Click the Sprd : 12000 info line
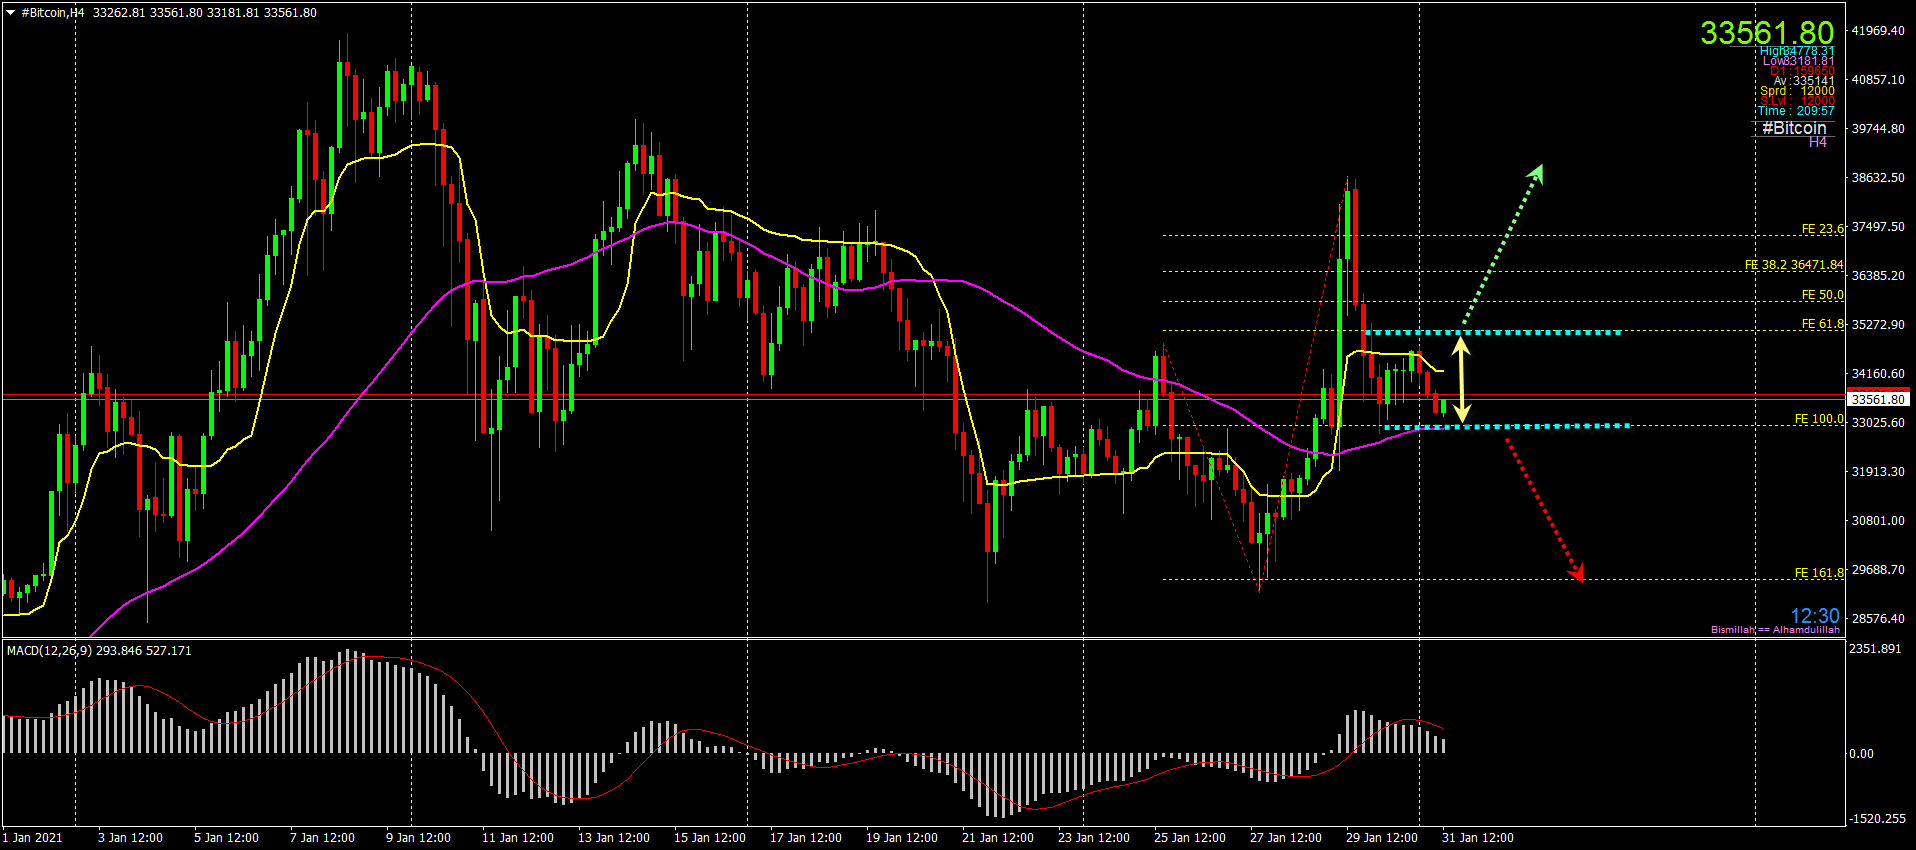The width and height of the screenshot is (1916, 850). (x=1797, y=91)
